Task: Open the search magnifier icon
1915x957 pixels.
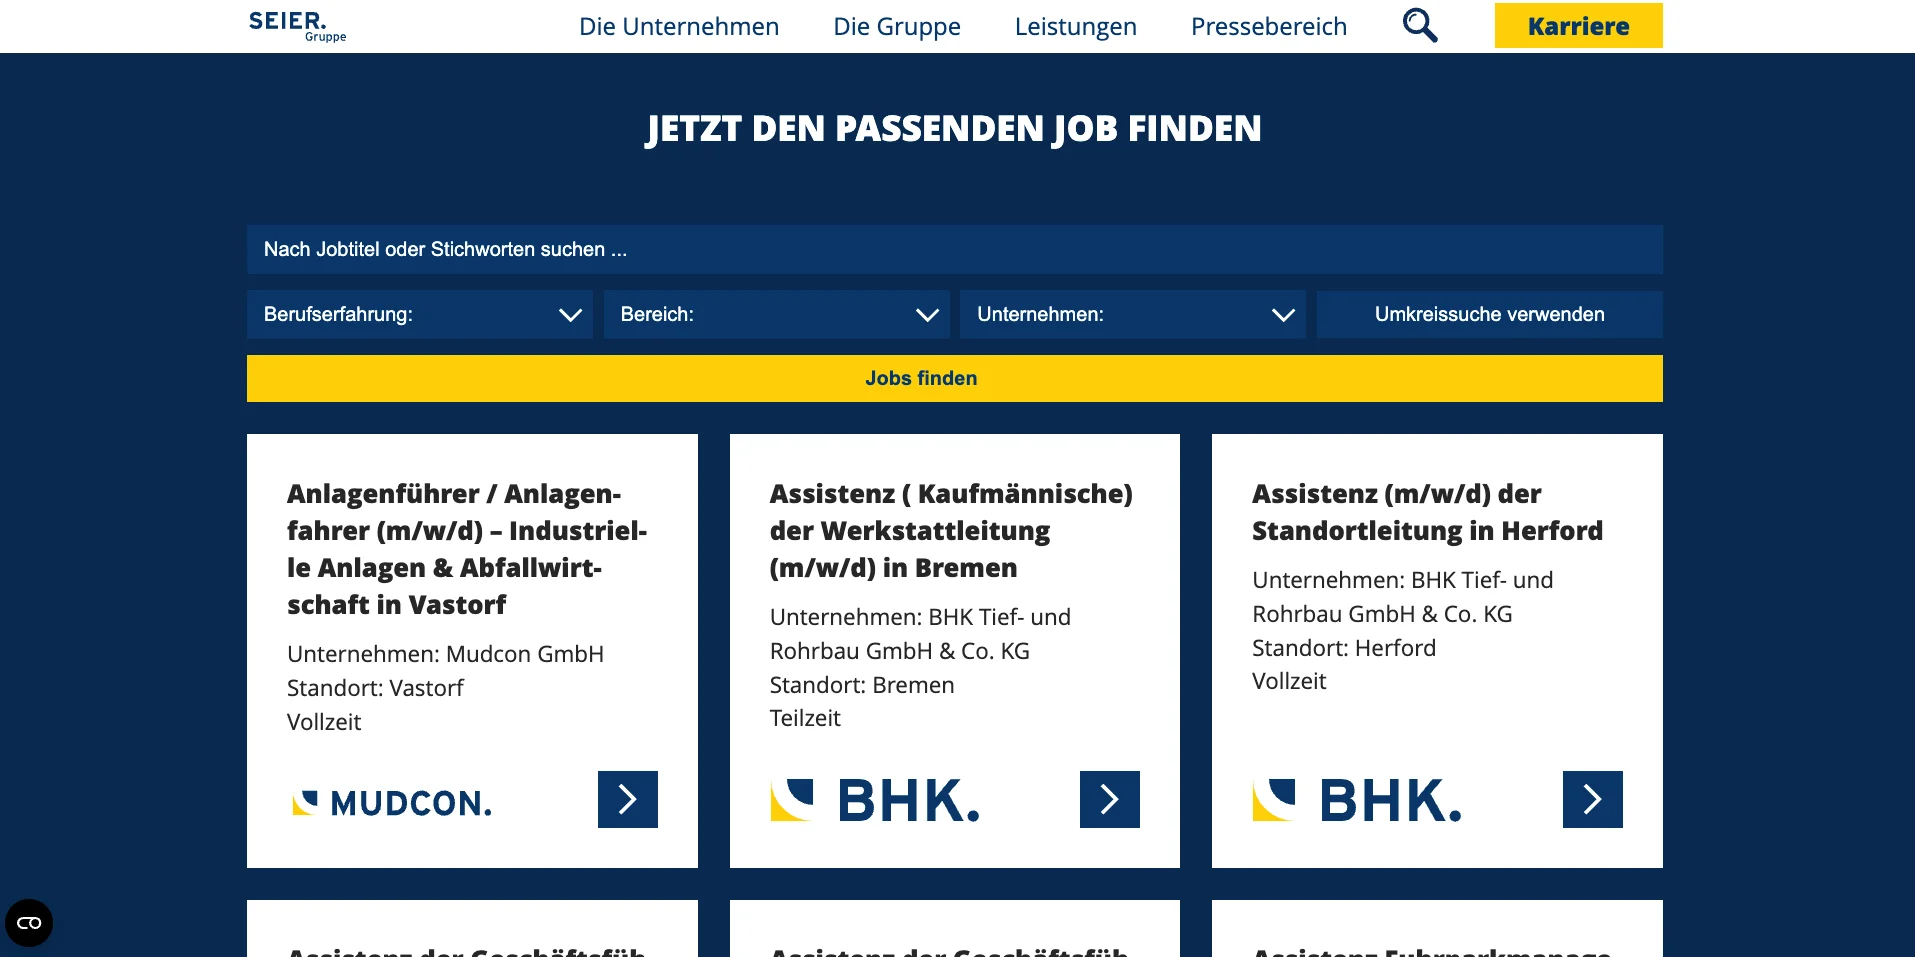Action: click(1420, 26)
